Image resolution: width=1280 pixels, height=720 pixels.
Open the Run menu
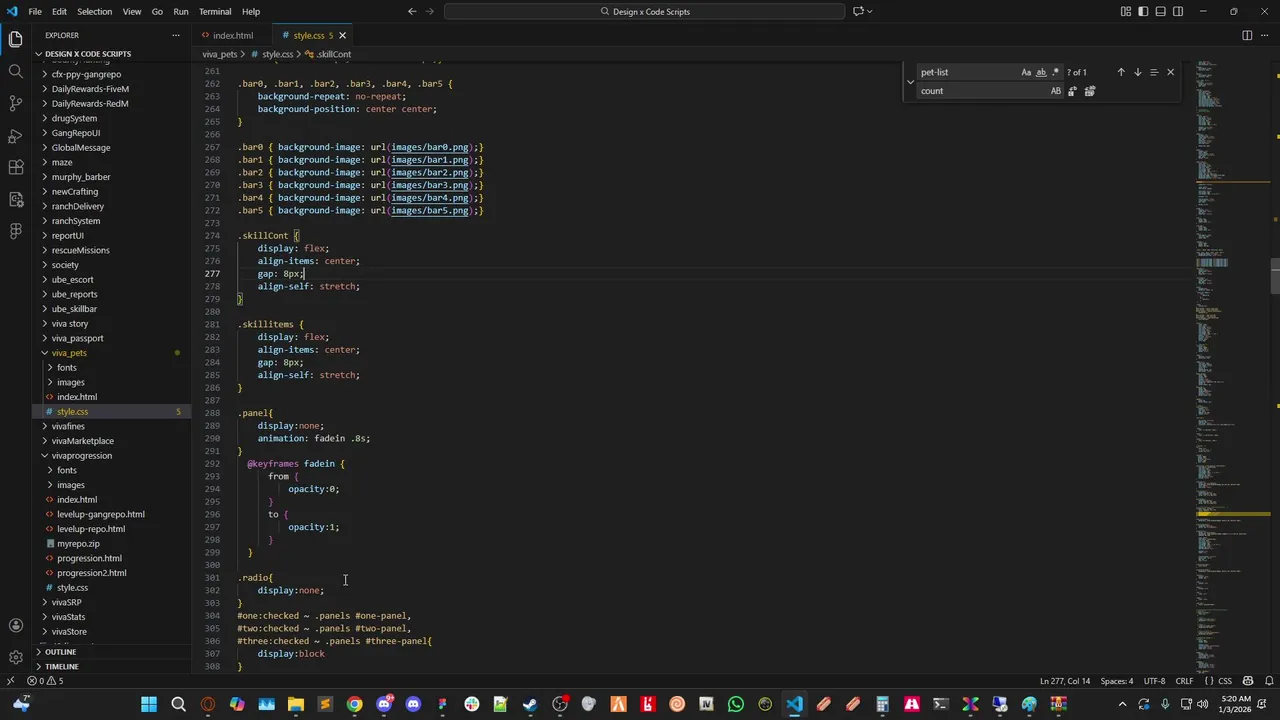point(180,11)
